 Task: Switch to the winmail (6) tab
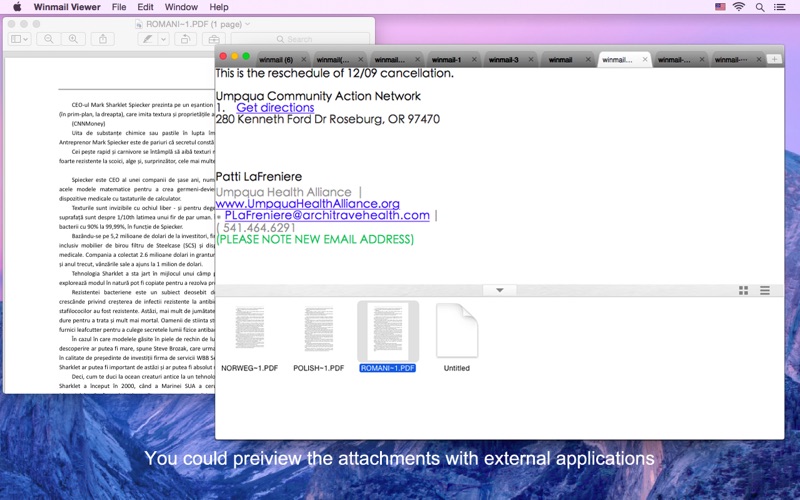tap(276, 60)
